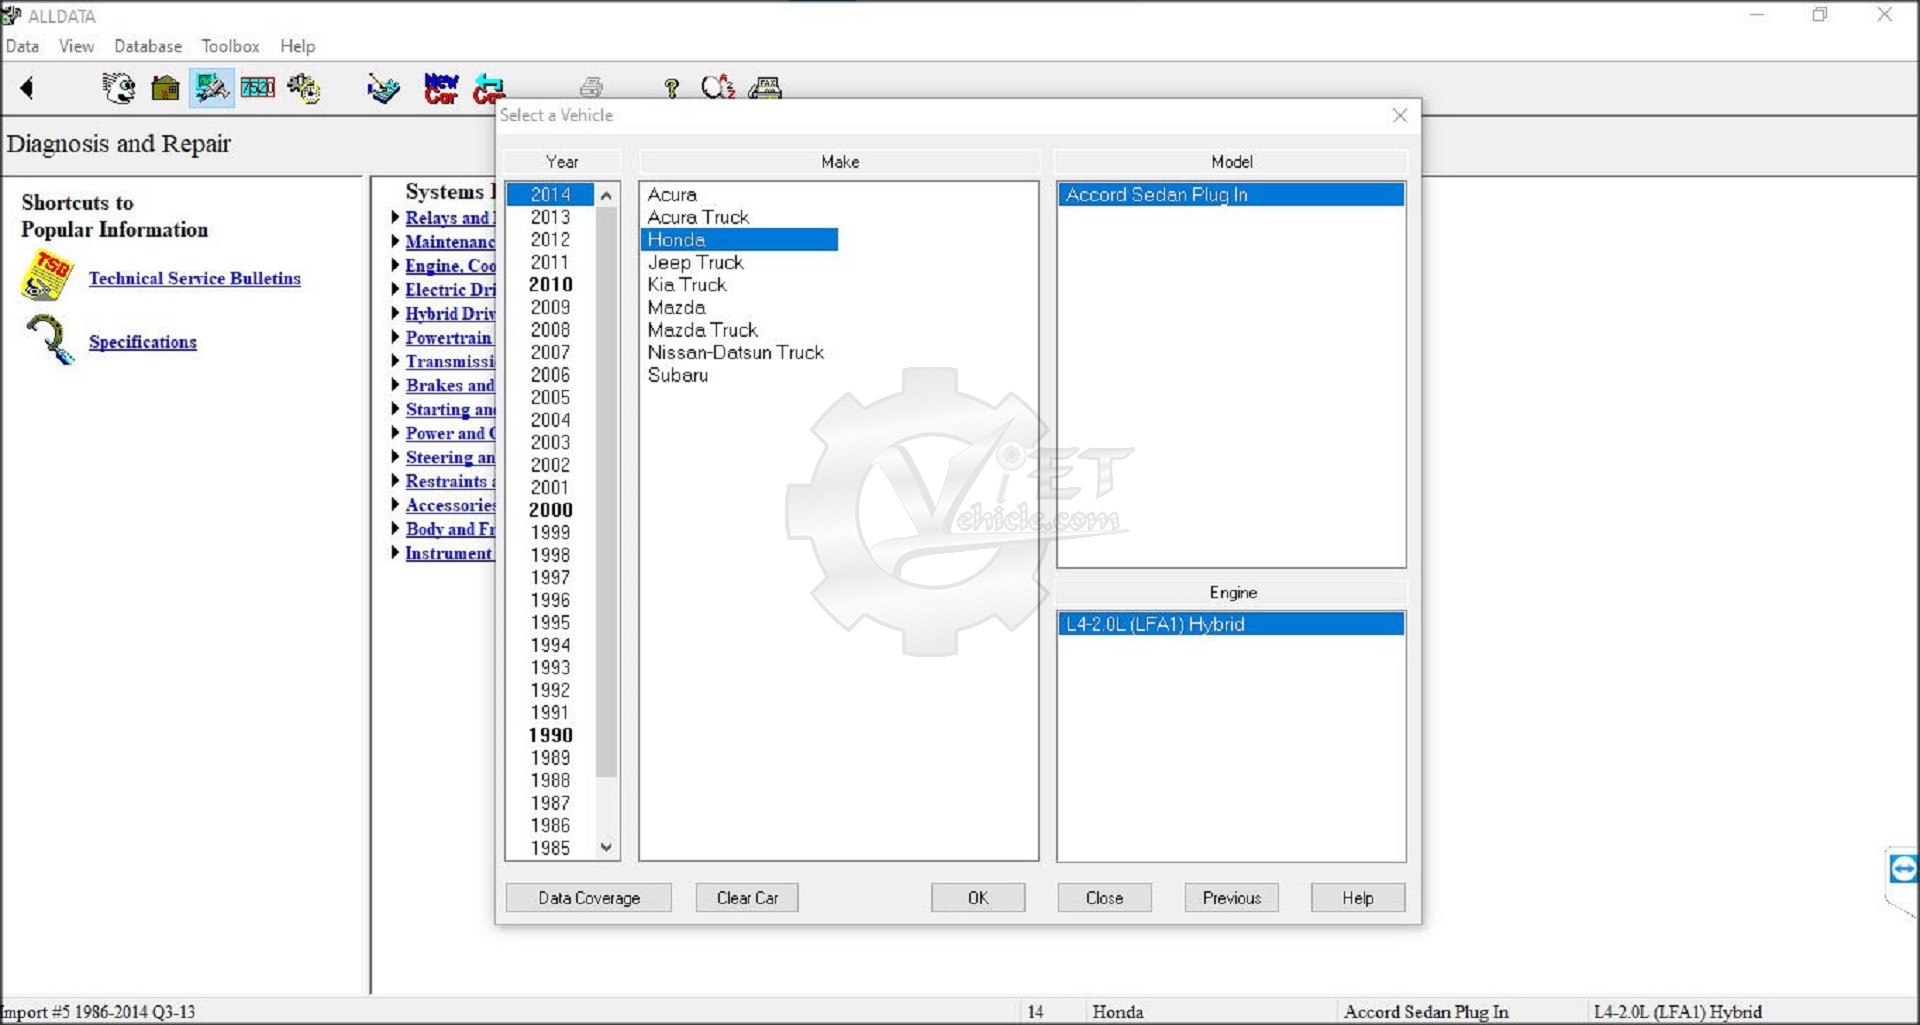Open the house icon in toolbar
Image resolution: width=1920 pixels, height=1025 pixels.
click(x=165, y=88)
